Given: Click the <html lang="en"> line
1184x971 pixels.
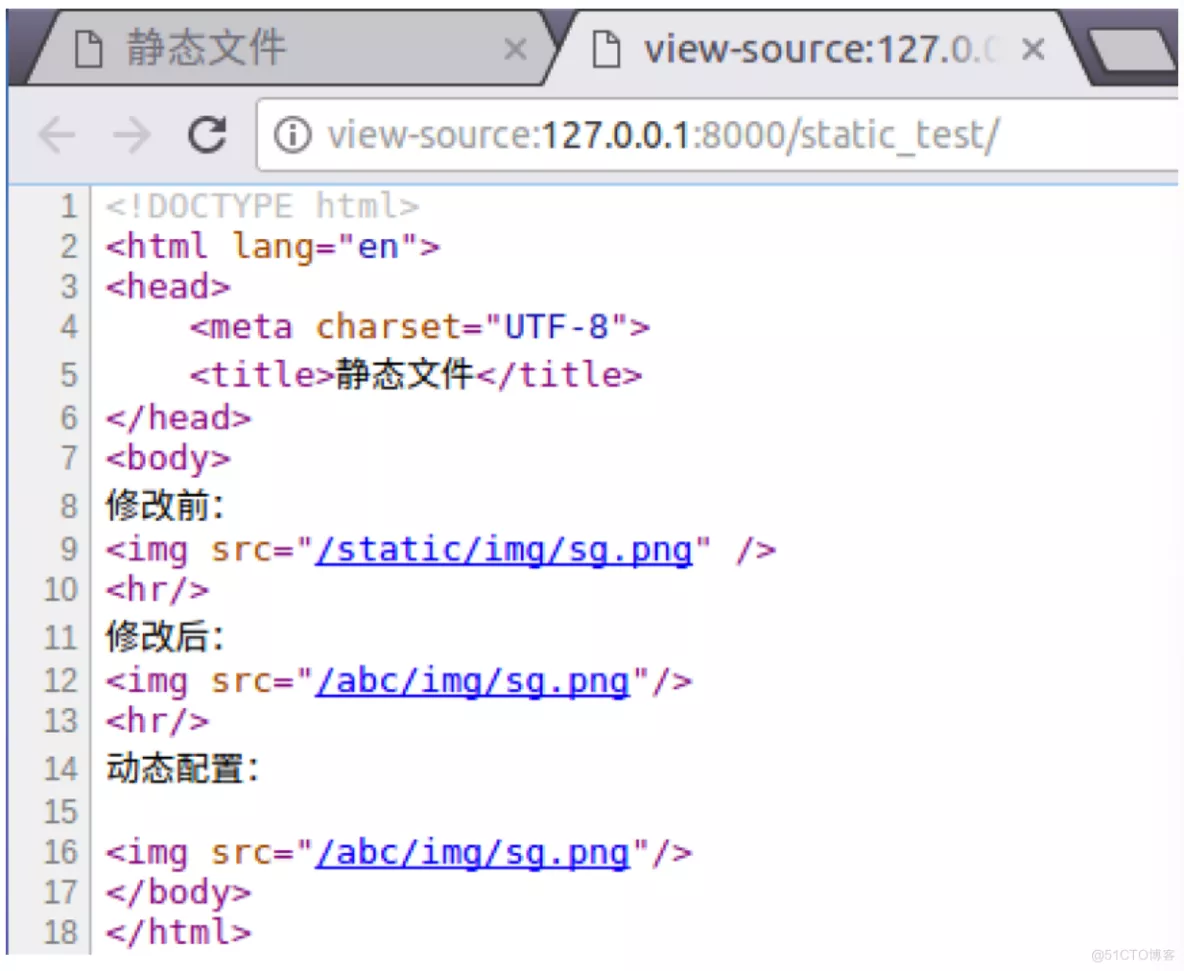Looking at the screenshot, I should [273, 247].
